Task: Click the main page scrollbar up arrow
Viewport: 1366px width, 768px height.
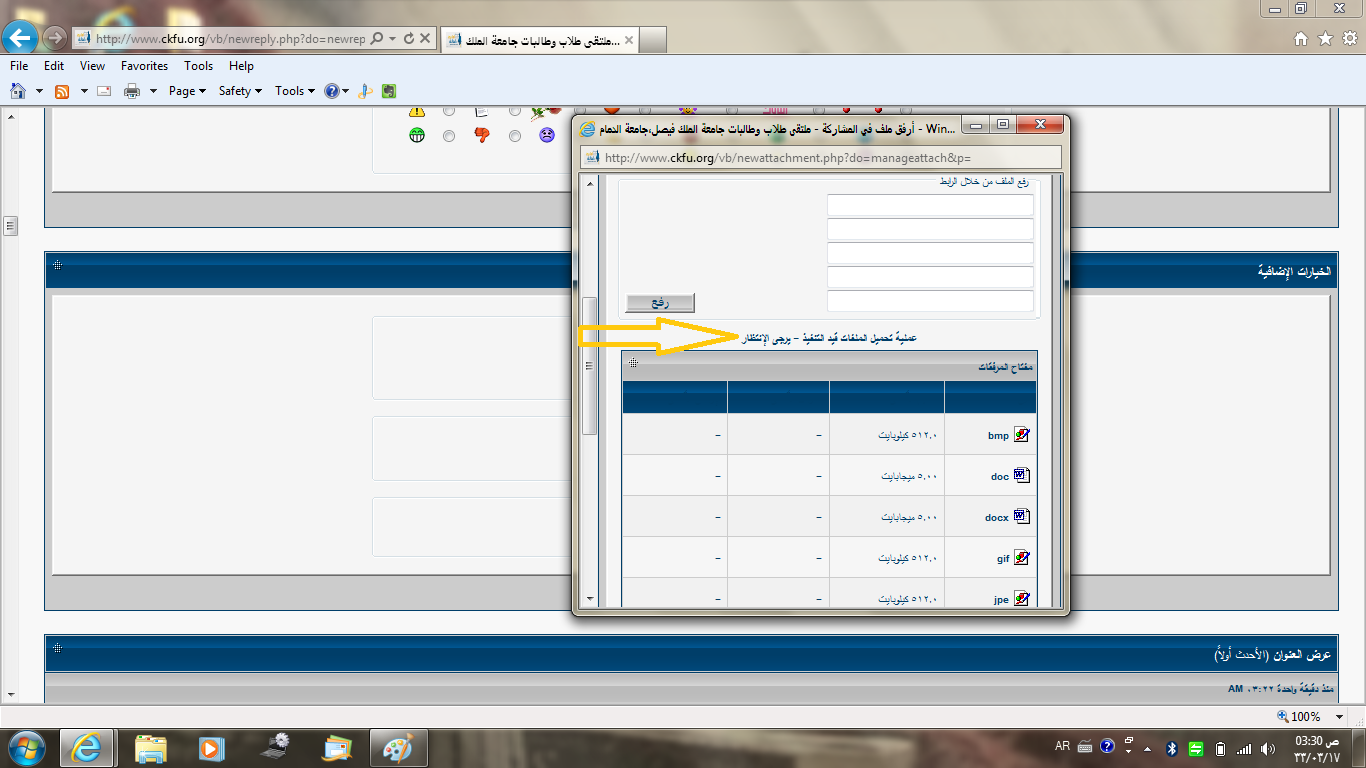Action: pos(10,118)
